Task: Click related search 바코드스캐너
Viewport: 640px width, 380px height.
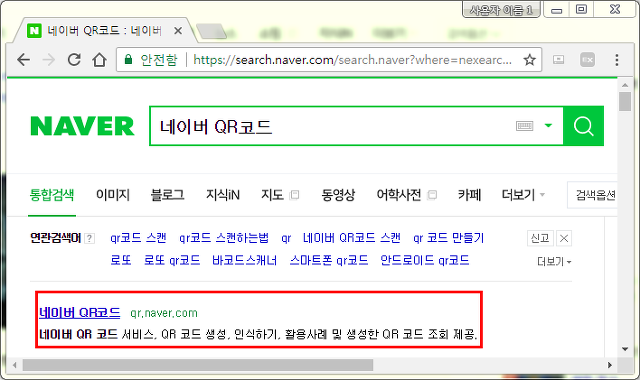Action: pyautogui.click(x=244, y=260)
